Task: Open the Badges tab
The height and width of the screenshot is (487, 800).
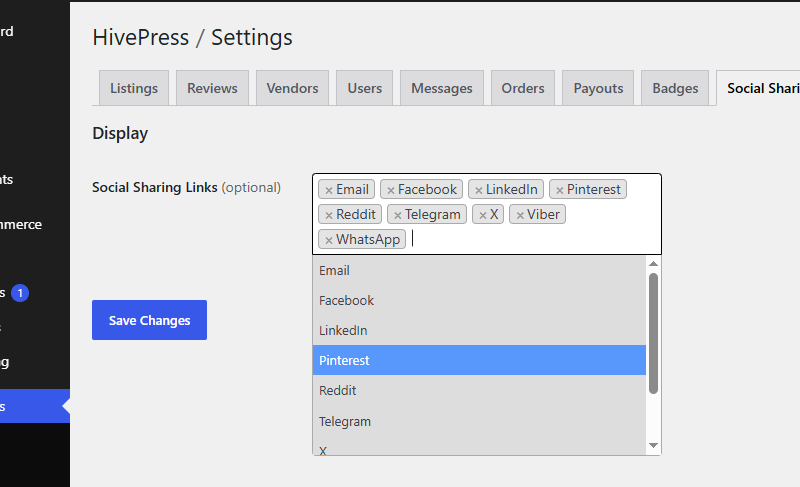Action: 675,88
